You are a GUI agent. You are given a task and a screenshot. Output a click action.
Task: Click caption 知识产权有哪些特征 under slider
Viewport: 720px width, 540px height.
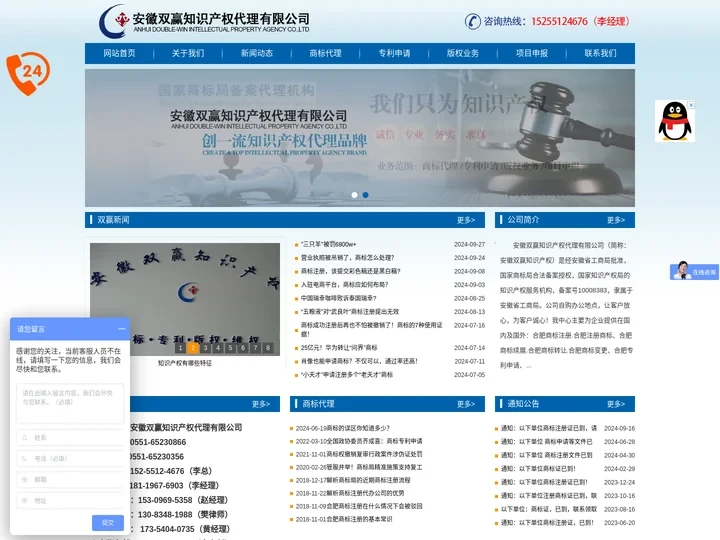[185, 363]
